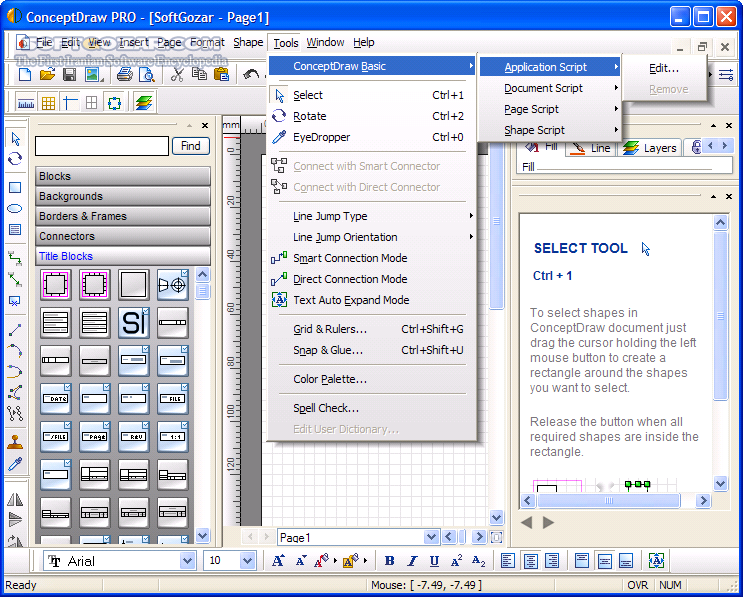Click the Find button in library panel
Image resolution: width=743 pixels, height=597 pixels.
190,146
